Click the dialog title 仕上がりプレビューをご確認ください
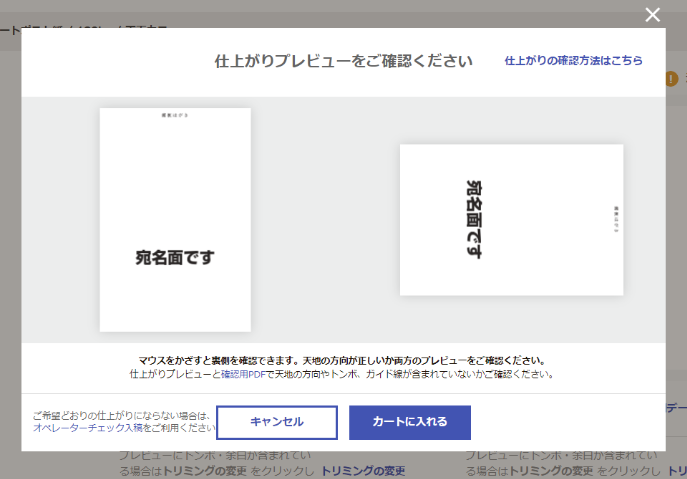Viewport: 687px width, 479px height. (x=344, y=61)
